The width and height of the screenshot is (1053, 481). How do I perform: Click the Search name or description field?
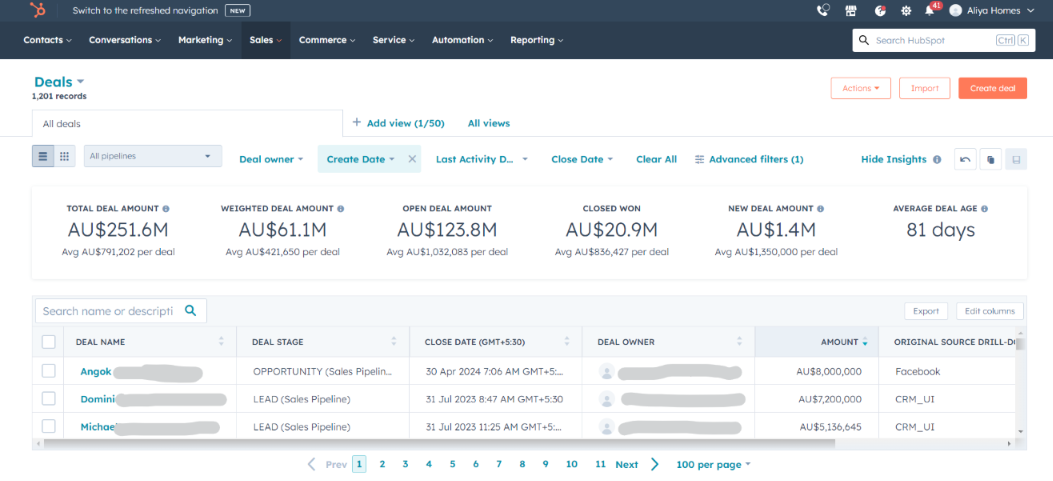tap(121, 311)
